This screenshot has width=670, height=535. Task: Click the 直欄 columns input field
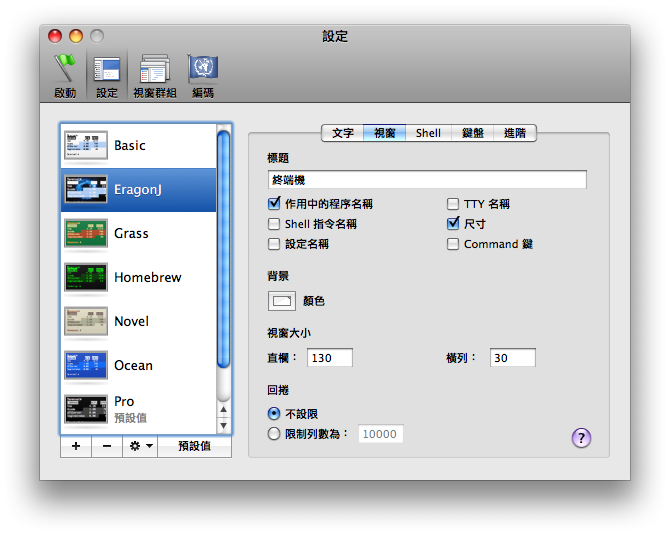tap(330, 358)
